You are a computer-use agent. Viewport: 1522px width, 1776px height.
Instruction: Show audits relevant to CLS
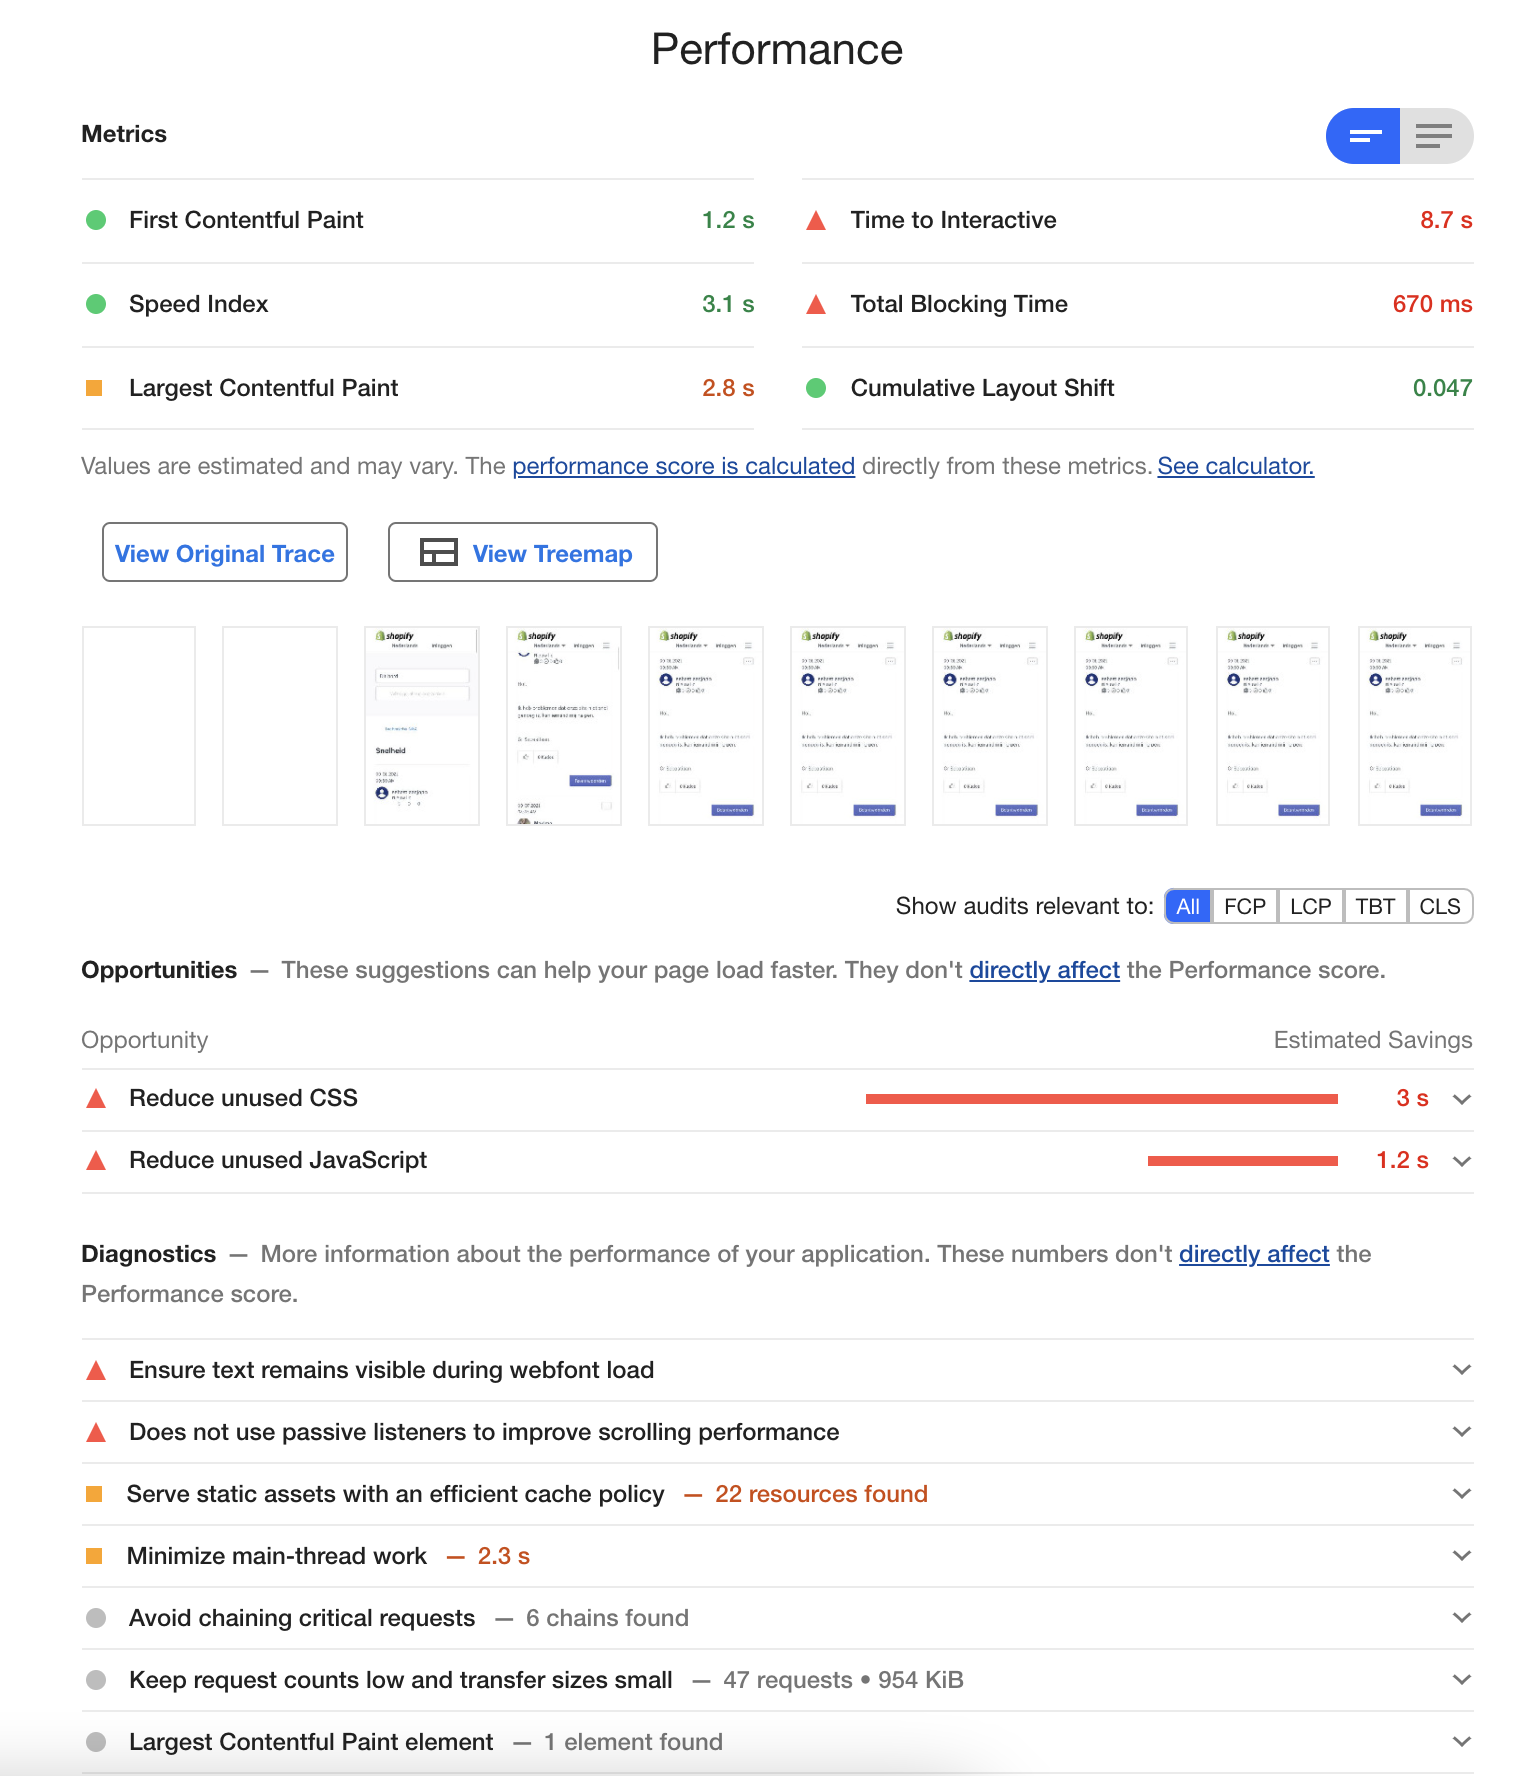pyautogui.click(x=1439, y=906)
